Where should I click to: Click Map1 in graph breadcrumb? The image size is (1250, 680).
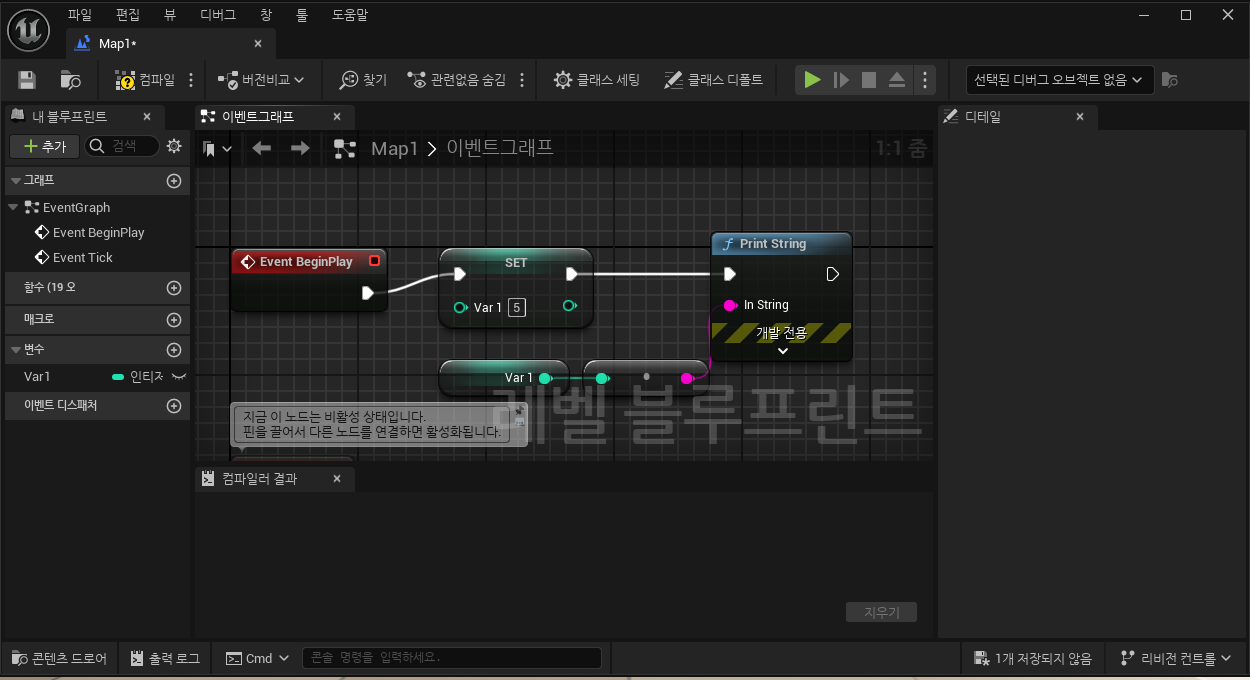pos(394,149)
